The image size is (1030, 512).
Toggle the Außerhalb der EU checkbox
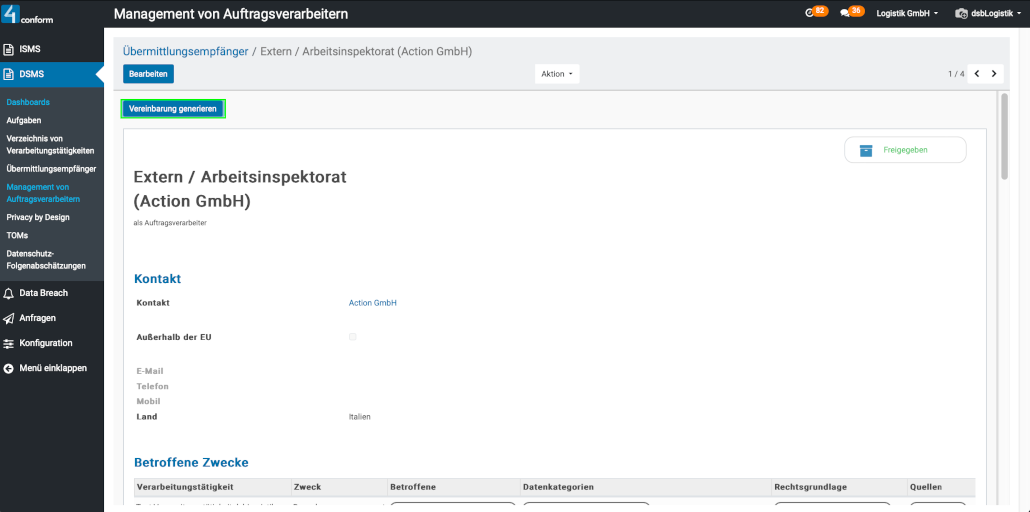(x=352, y=337)
